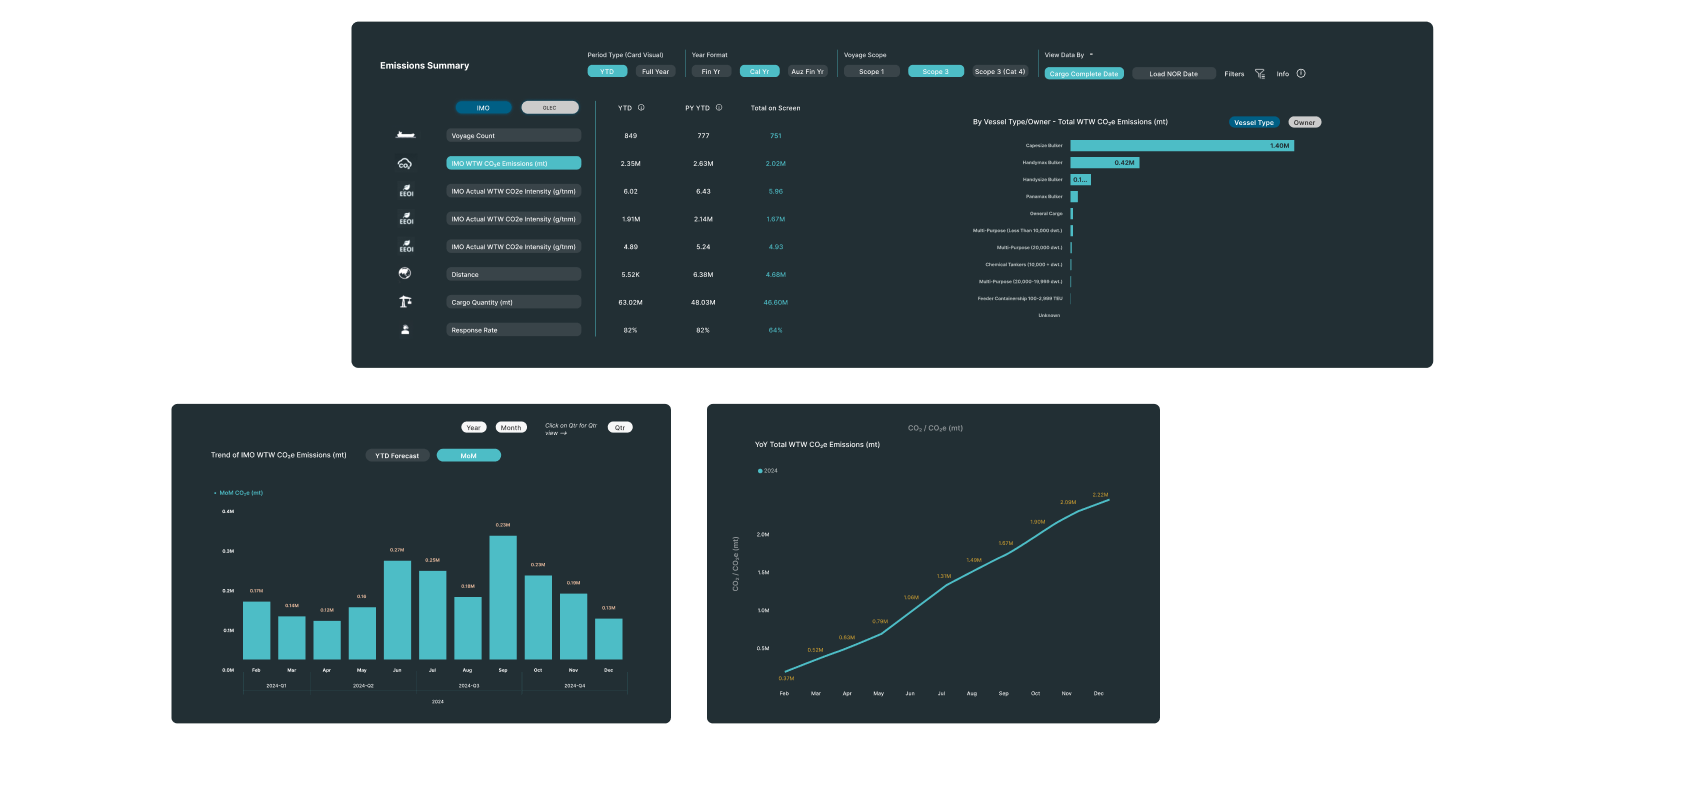Click the September bar in the trend chart

(503, 597)
